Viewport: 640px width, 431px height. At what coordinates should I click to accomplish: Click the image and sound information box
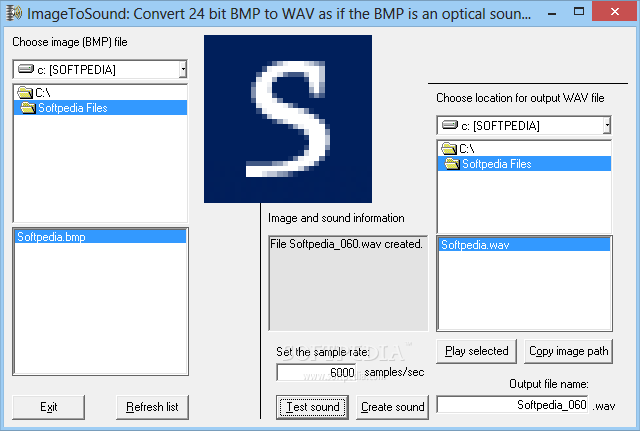coord(348,283)
